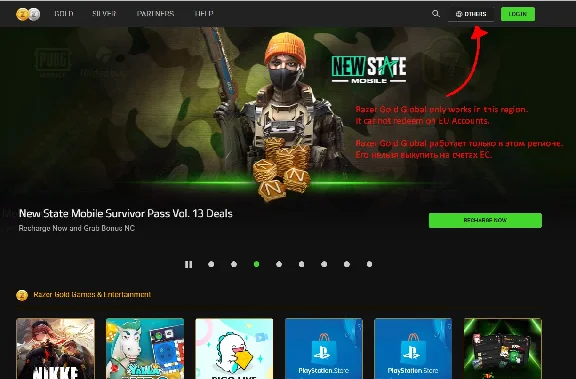
Task: Go to first carousel slide dot
Action: (x=211, y=264)
